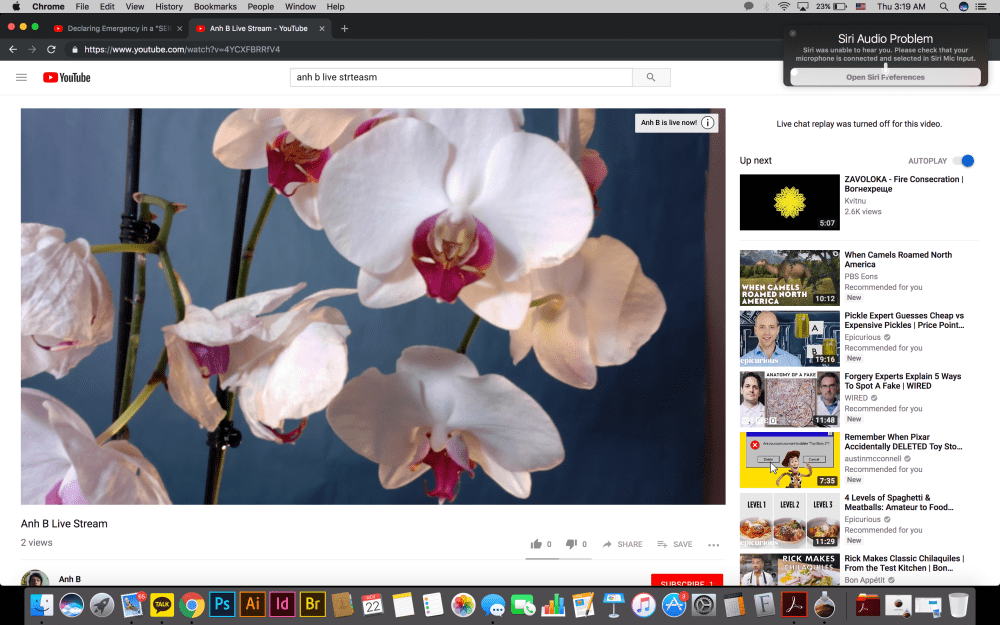Open Photoshop from the dock
The width and height of the screenshot is (1000, 625).
tap(223, 604)
